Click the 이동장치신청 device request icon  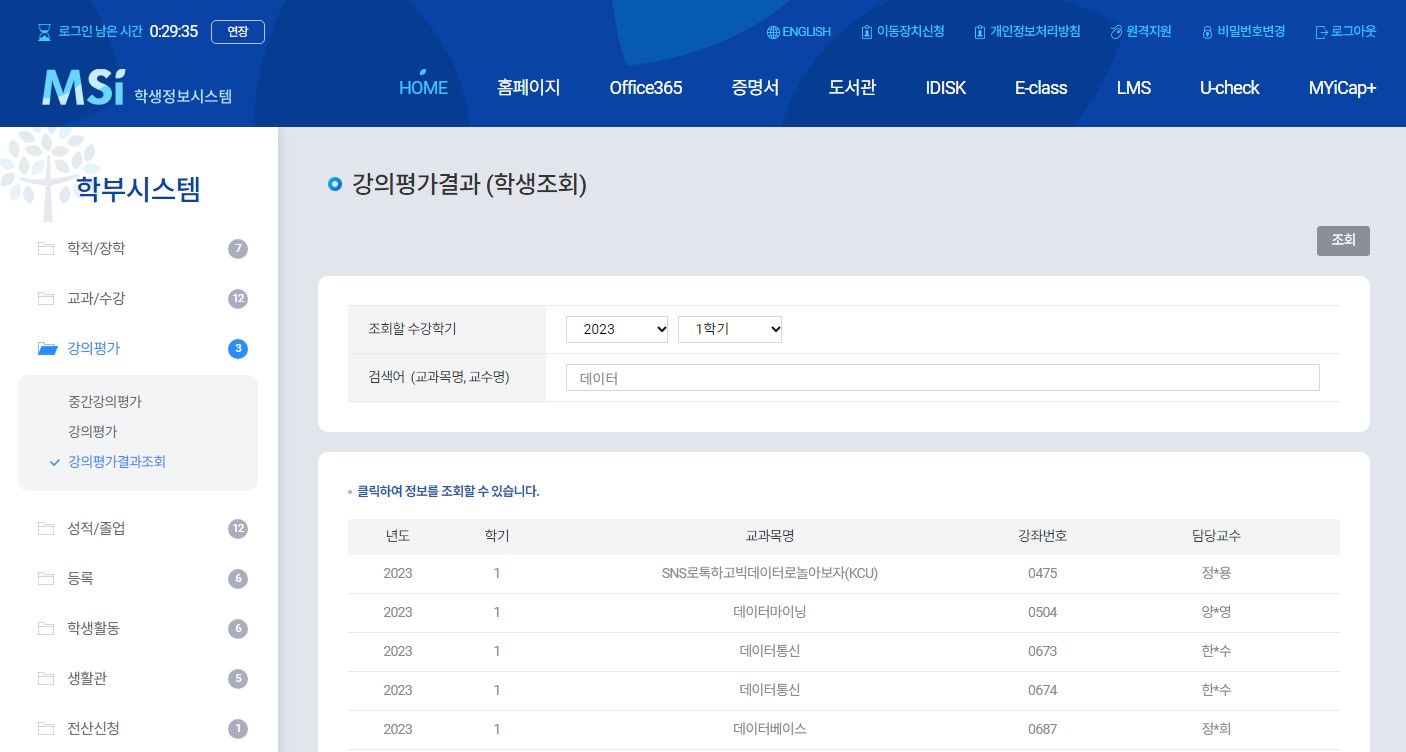(866, 31)
